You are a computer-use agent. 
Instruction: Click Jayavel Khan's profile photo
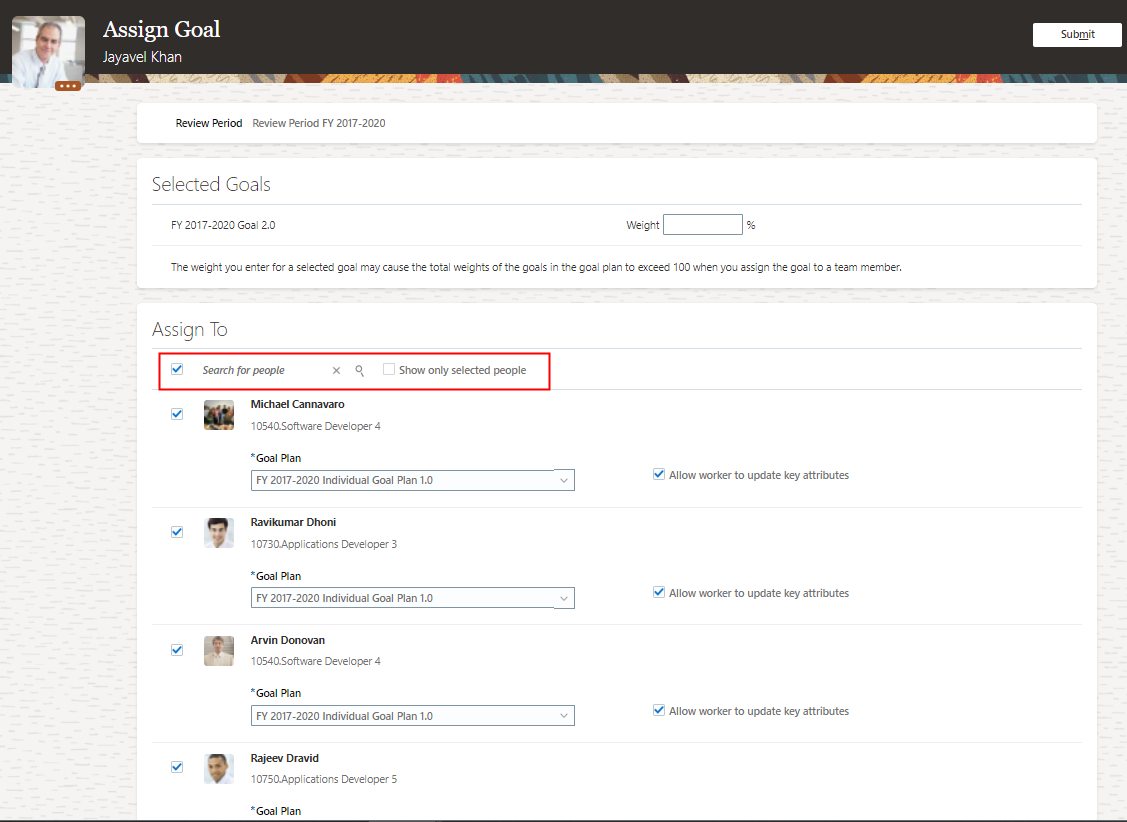click(x=48, y=50)
